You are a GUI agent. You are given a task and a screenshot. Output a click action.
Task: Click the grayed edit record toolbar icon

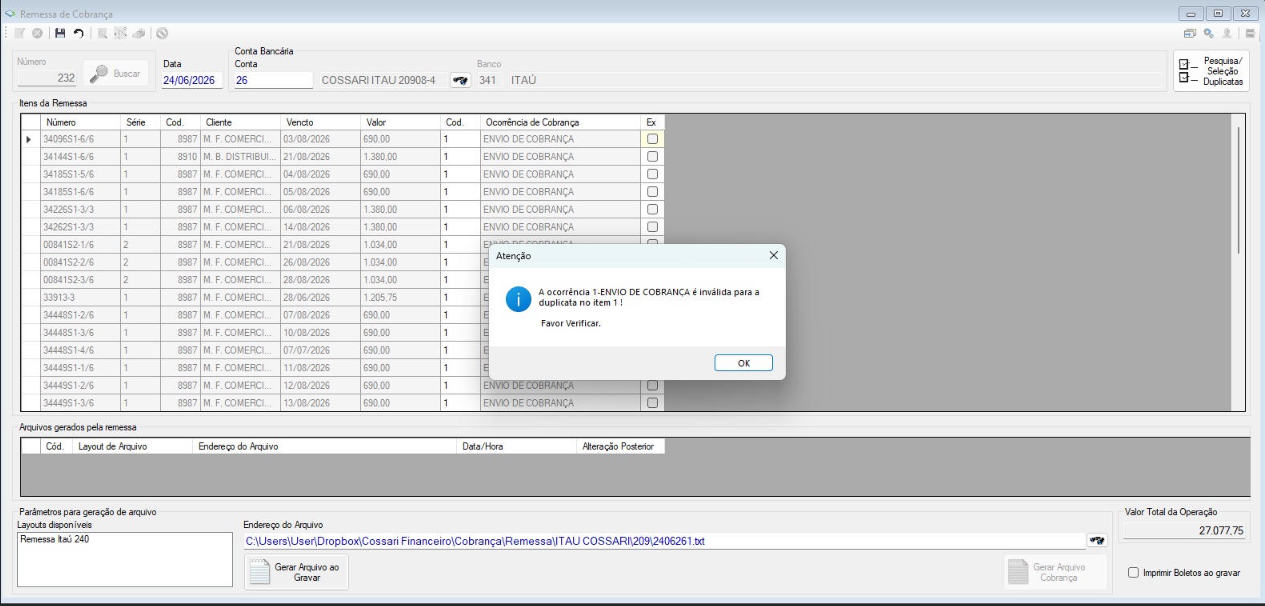point(19,33)
